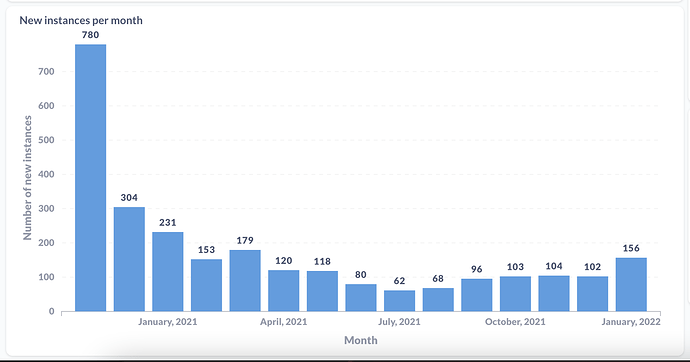Select the April 2021 bar labeled 120
The width and height of the screenshot is (690, 362).
pos(284,291)
